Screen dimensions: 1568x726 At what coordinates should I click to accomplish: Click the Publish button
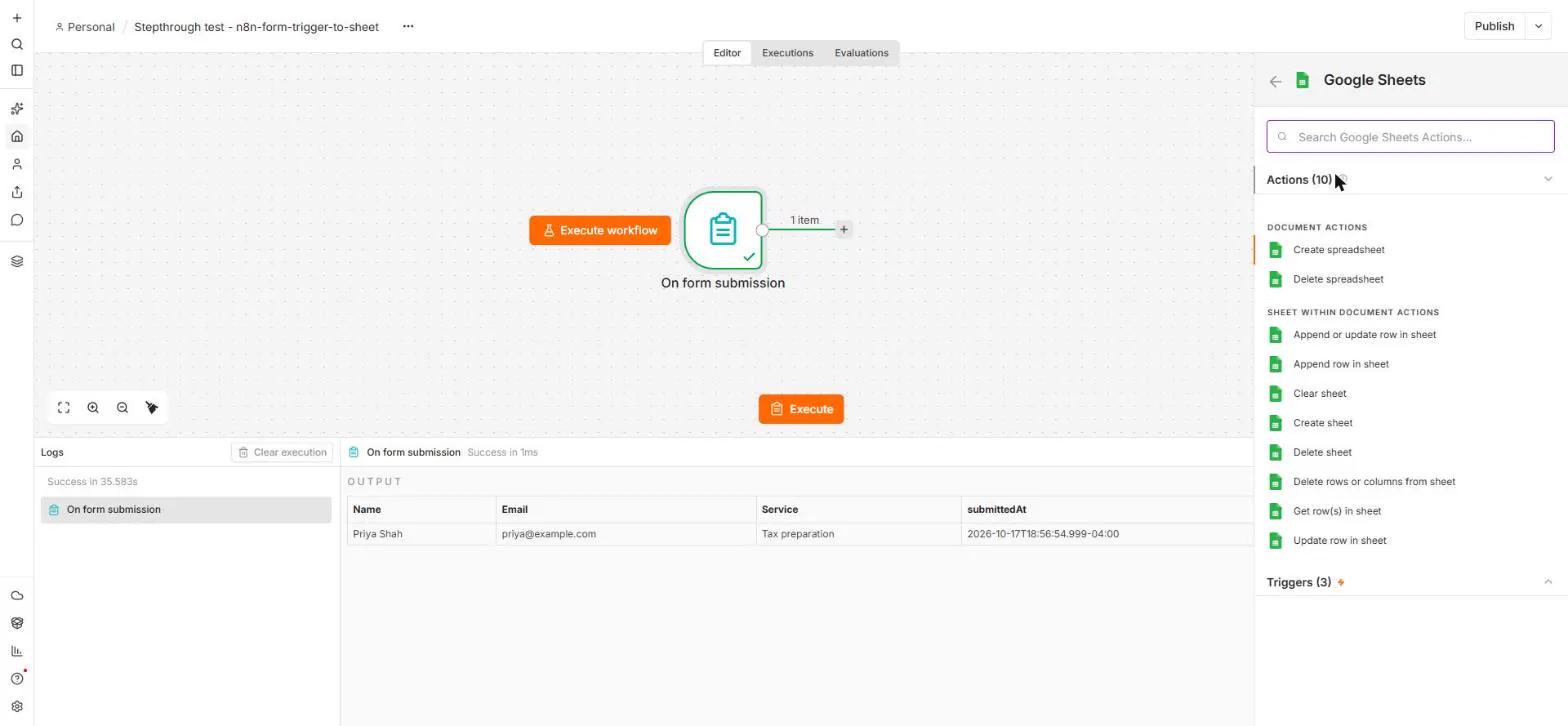click(1494, 27)
